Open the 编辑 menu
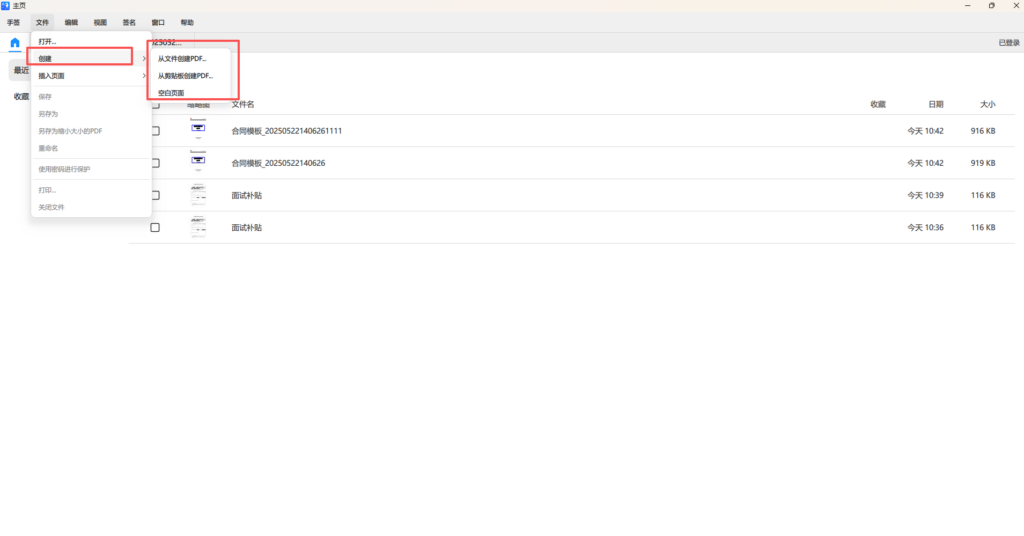 click(x=71, y=22)
